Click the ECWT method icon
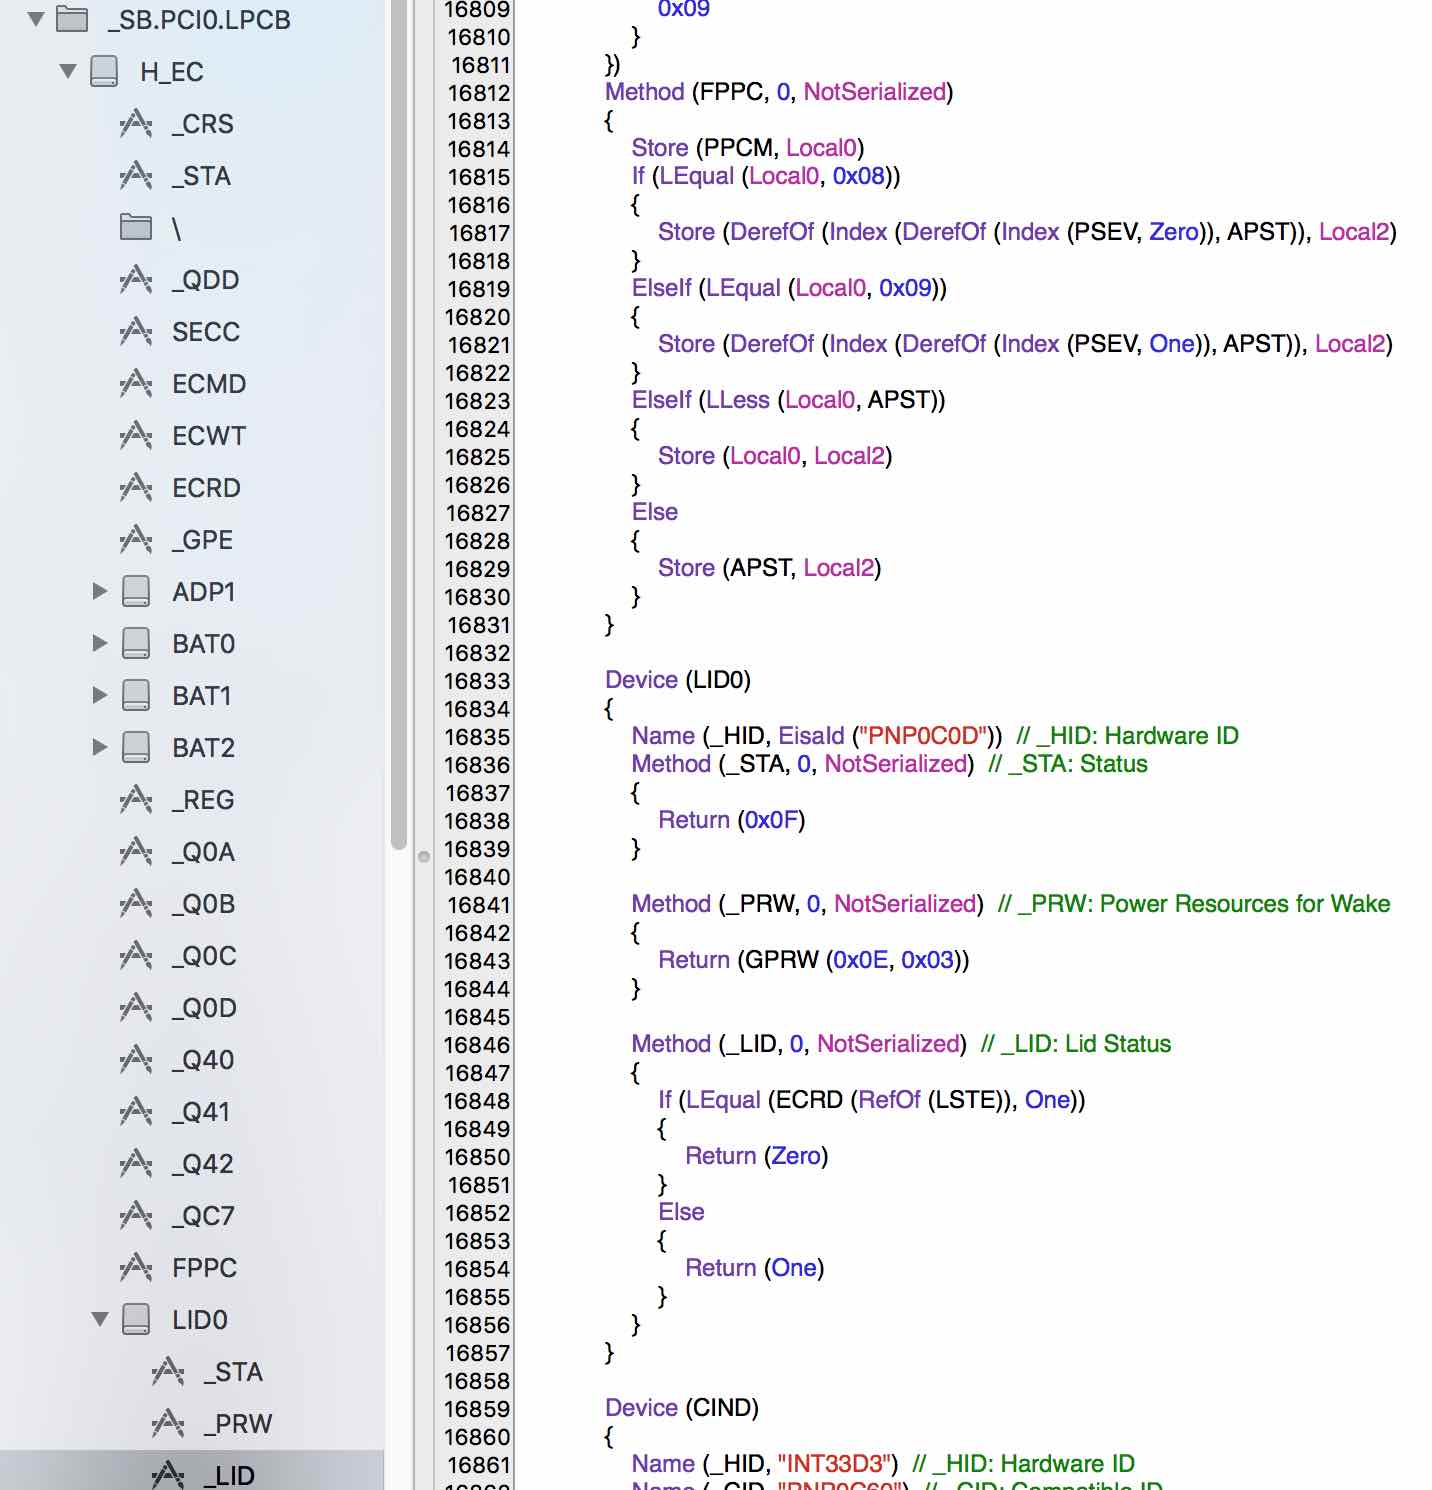 pos(136,436)
